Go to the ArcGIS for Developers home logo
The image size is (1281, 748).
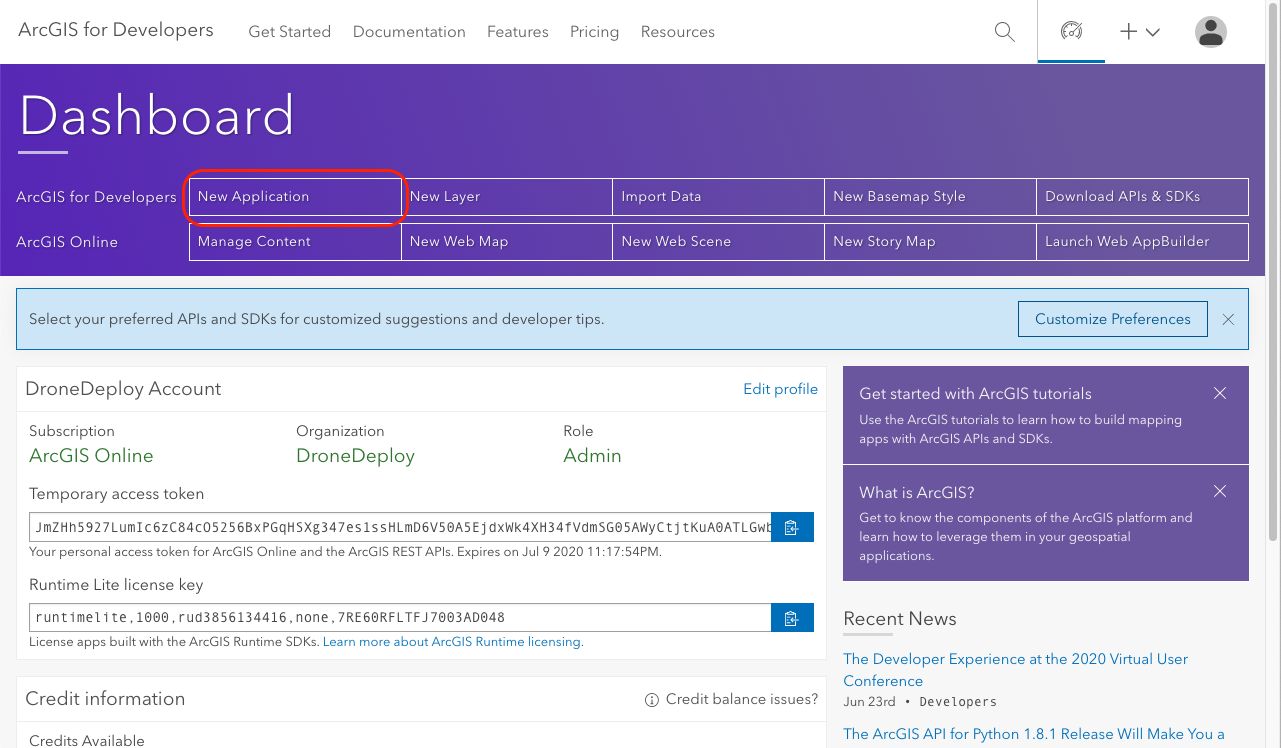coord(116,30)
